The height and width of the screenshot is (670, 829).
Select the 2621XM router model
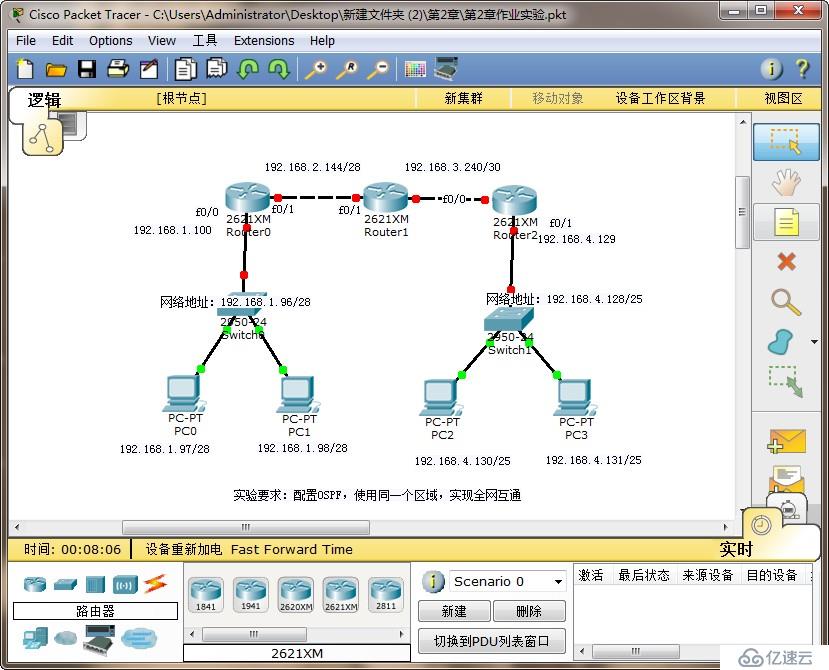coord(341,594)
